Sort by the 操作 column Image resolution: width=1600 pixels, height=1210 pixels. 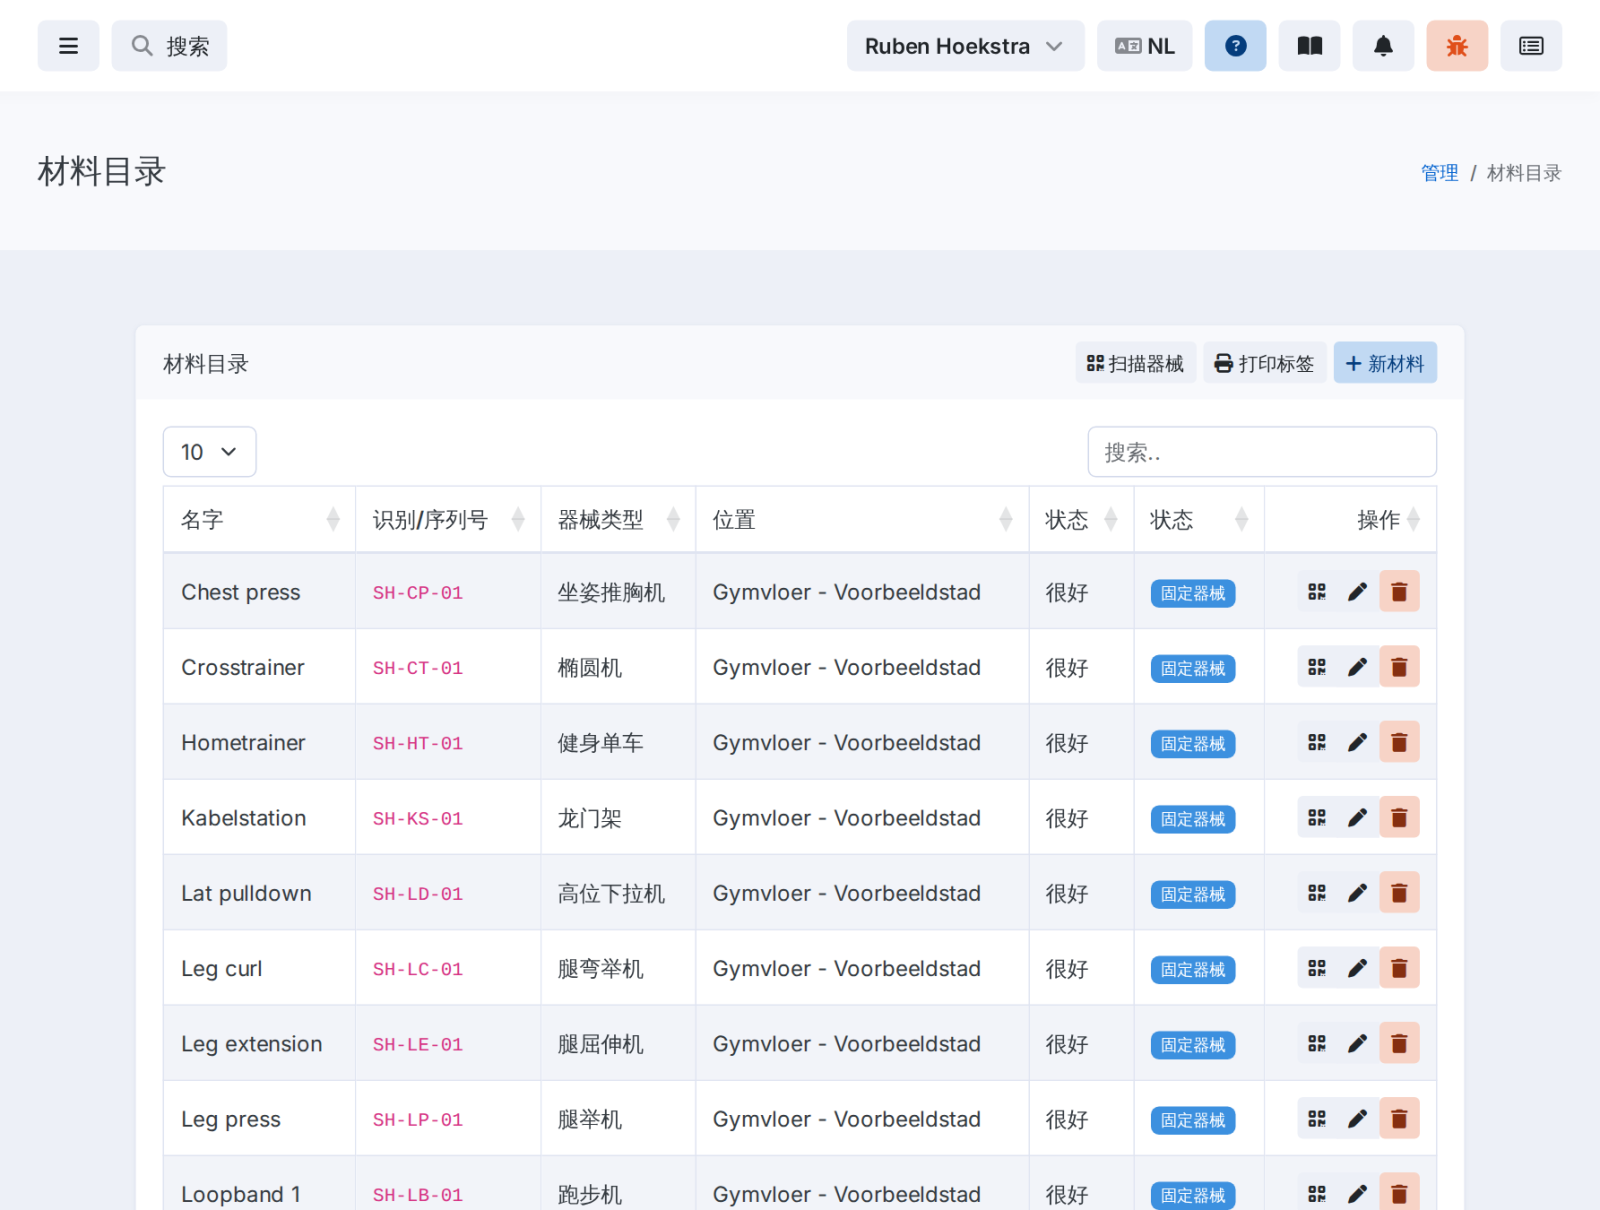click(1350, 520)
